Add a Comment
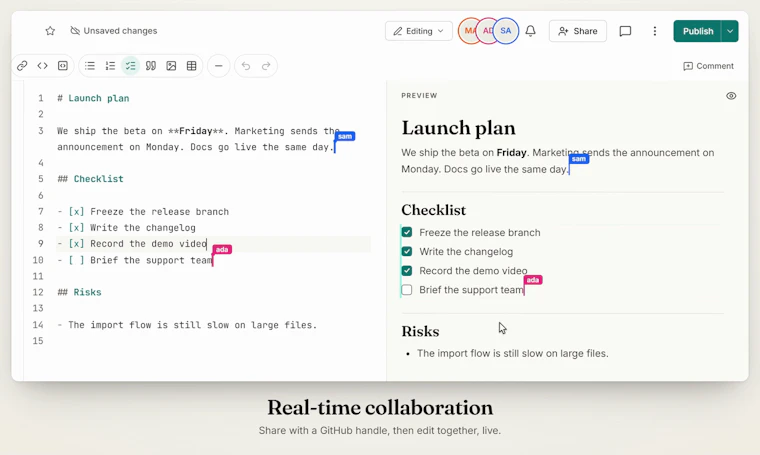 (x=708, y=66)
